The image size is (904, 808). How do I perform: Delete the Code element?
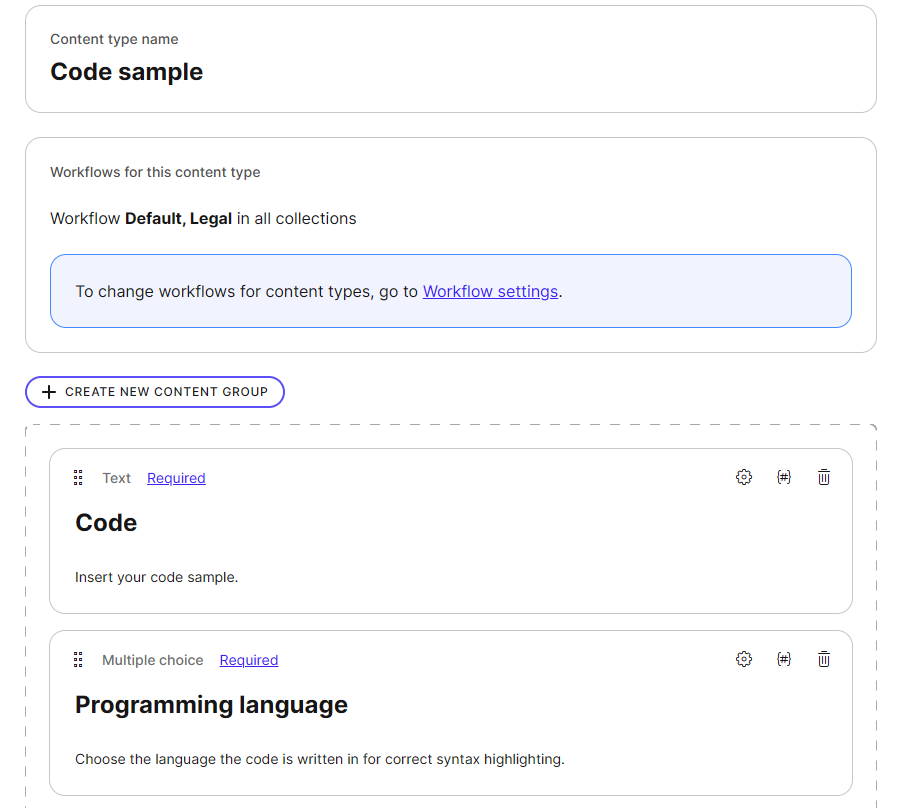coord(824,477)
